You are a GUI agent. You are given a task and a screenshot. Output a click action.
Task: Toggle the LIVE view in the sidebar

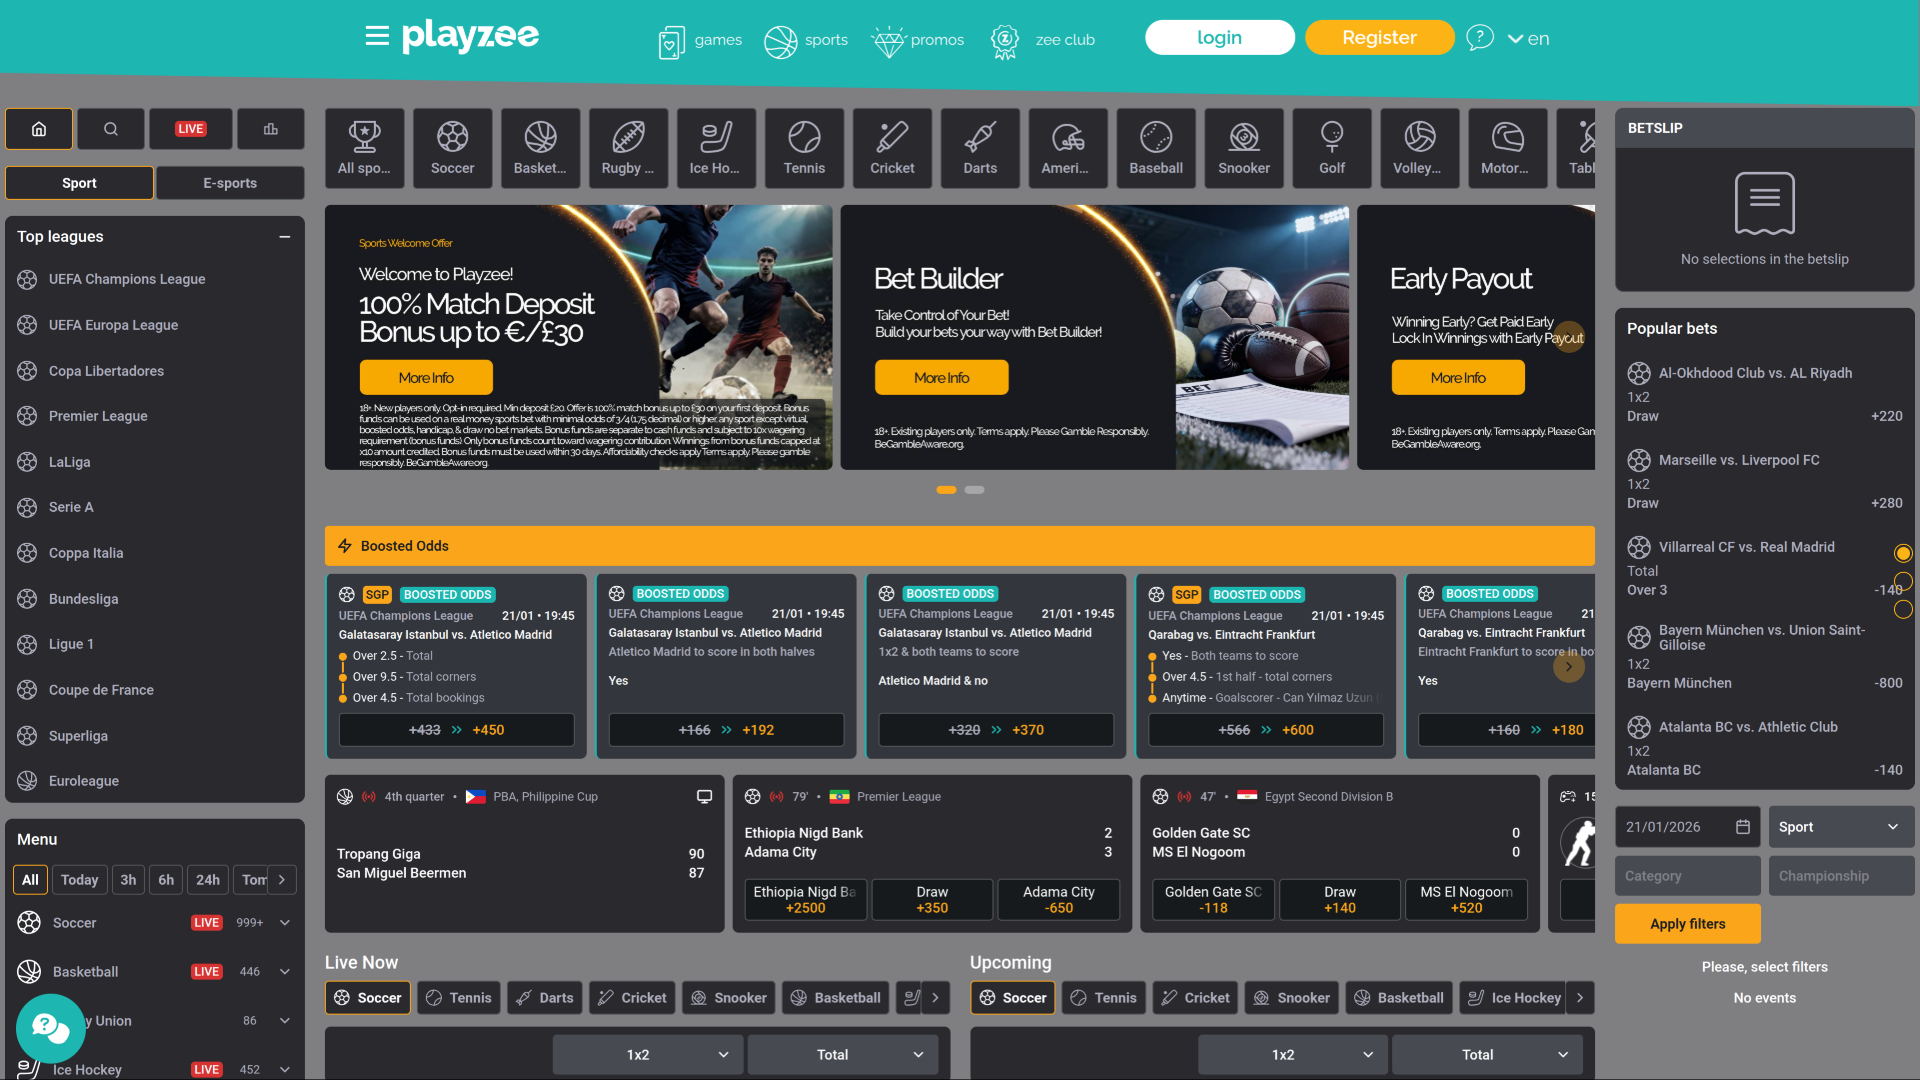(190, 128)
